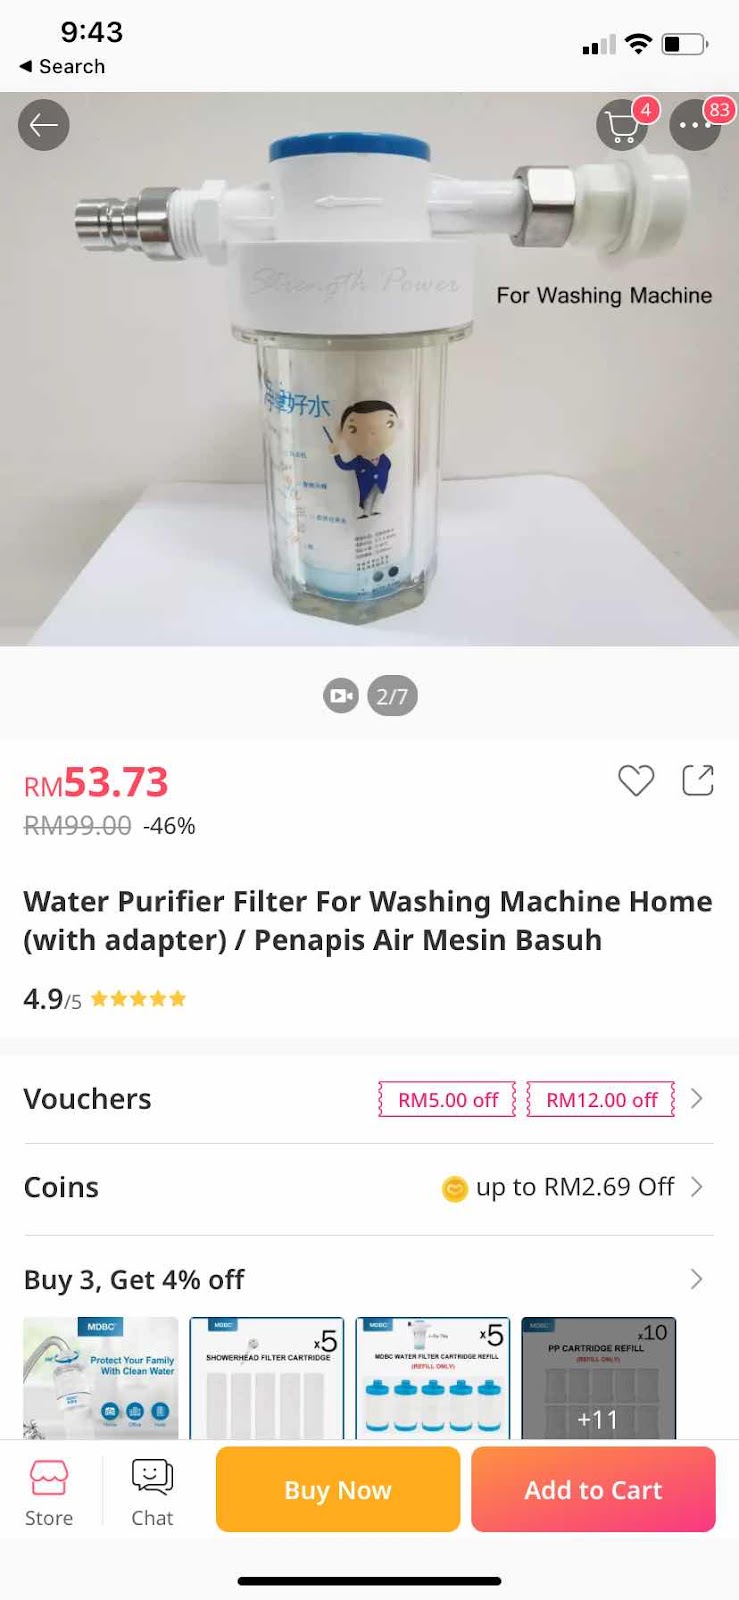Viewport: 739px width, 1600px height.
Task: Tap the Buy Now button
Action: pyautogui.click(x=338, y=1489)
